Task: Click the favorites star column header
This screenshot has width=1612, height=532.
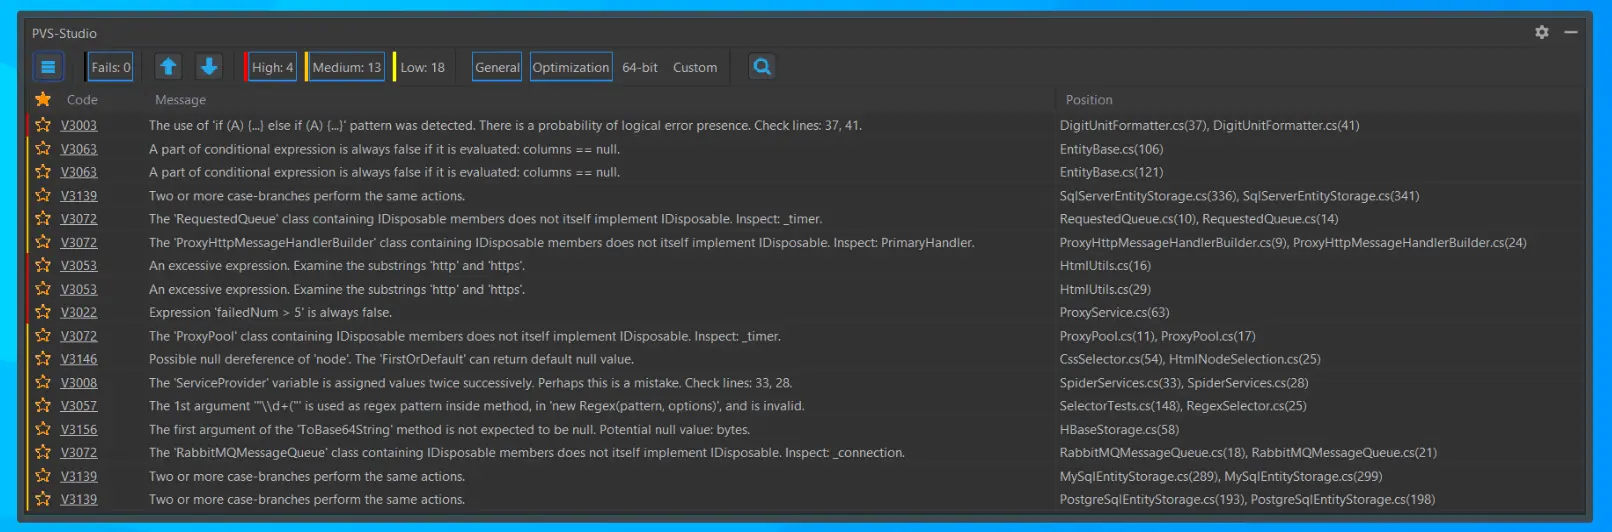Action: pyautogui.click(x=43, y=99)
